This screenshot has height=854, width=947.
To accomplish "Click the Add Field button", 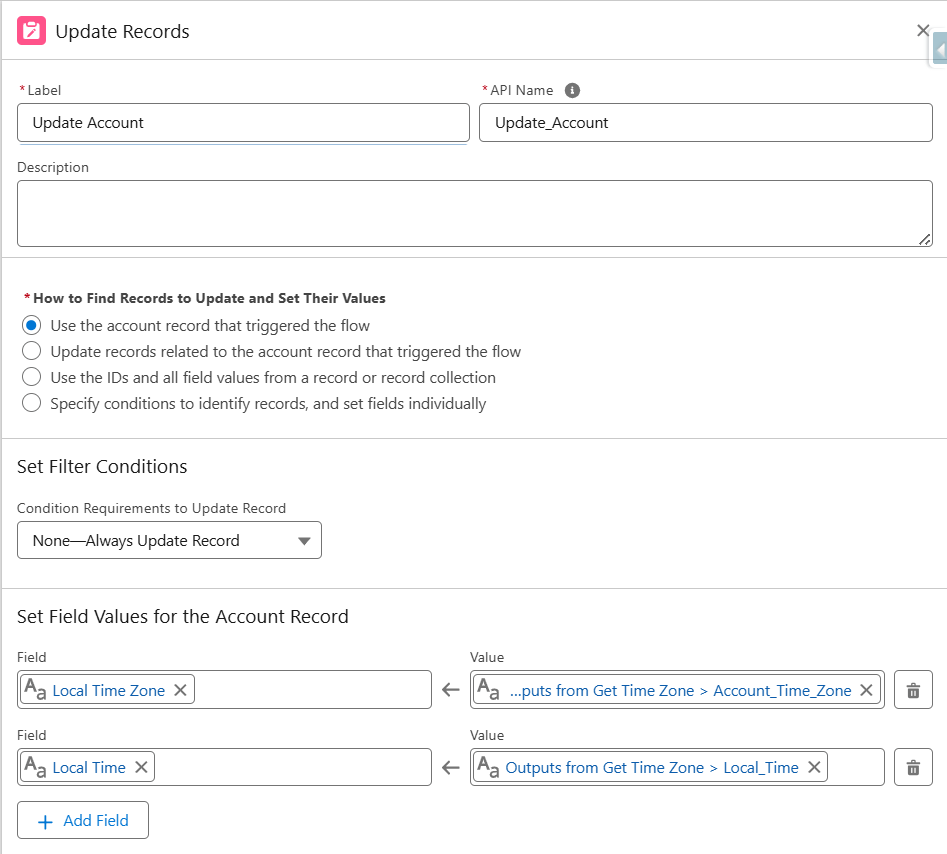I will pyautogui.click(x=83, y=820).
